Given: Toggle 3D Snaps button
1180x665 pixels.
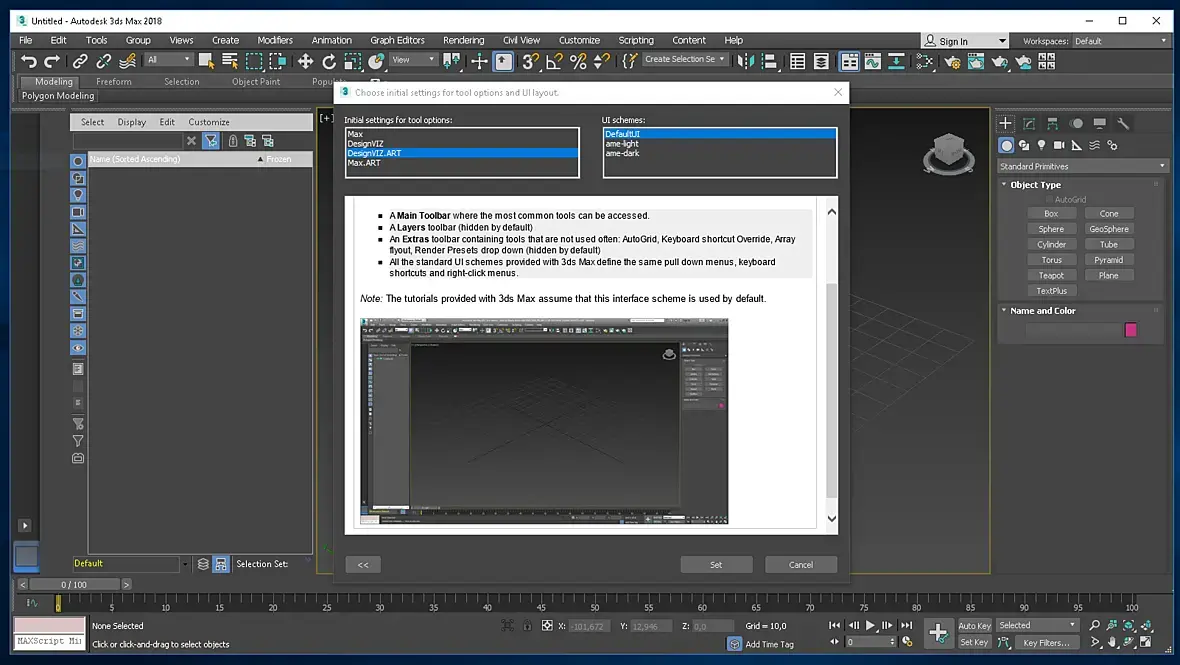Looking at the screenshot, I should (x=531, y=61).
